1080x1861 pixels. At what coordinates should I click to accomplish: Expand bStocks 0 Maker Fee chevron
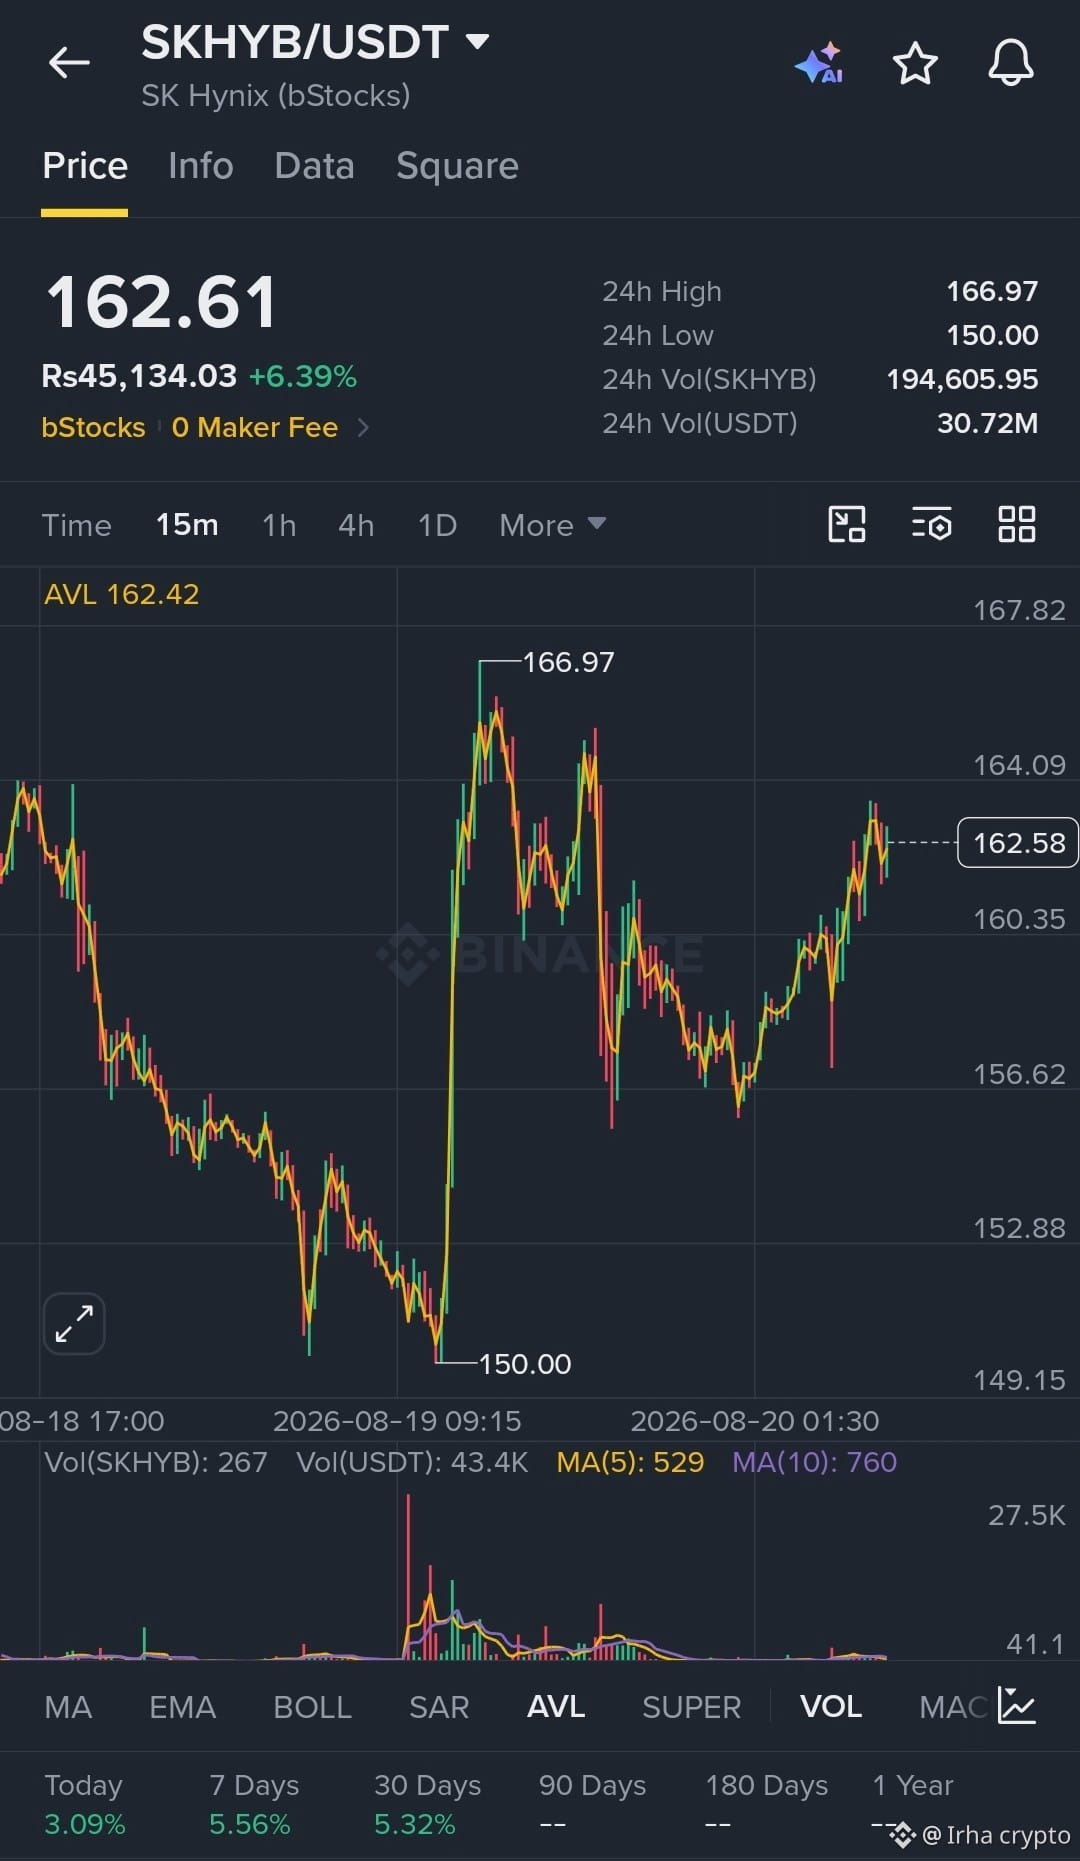pyautogui.click(x=363, y=428)
